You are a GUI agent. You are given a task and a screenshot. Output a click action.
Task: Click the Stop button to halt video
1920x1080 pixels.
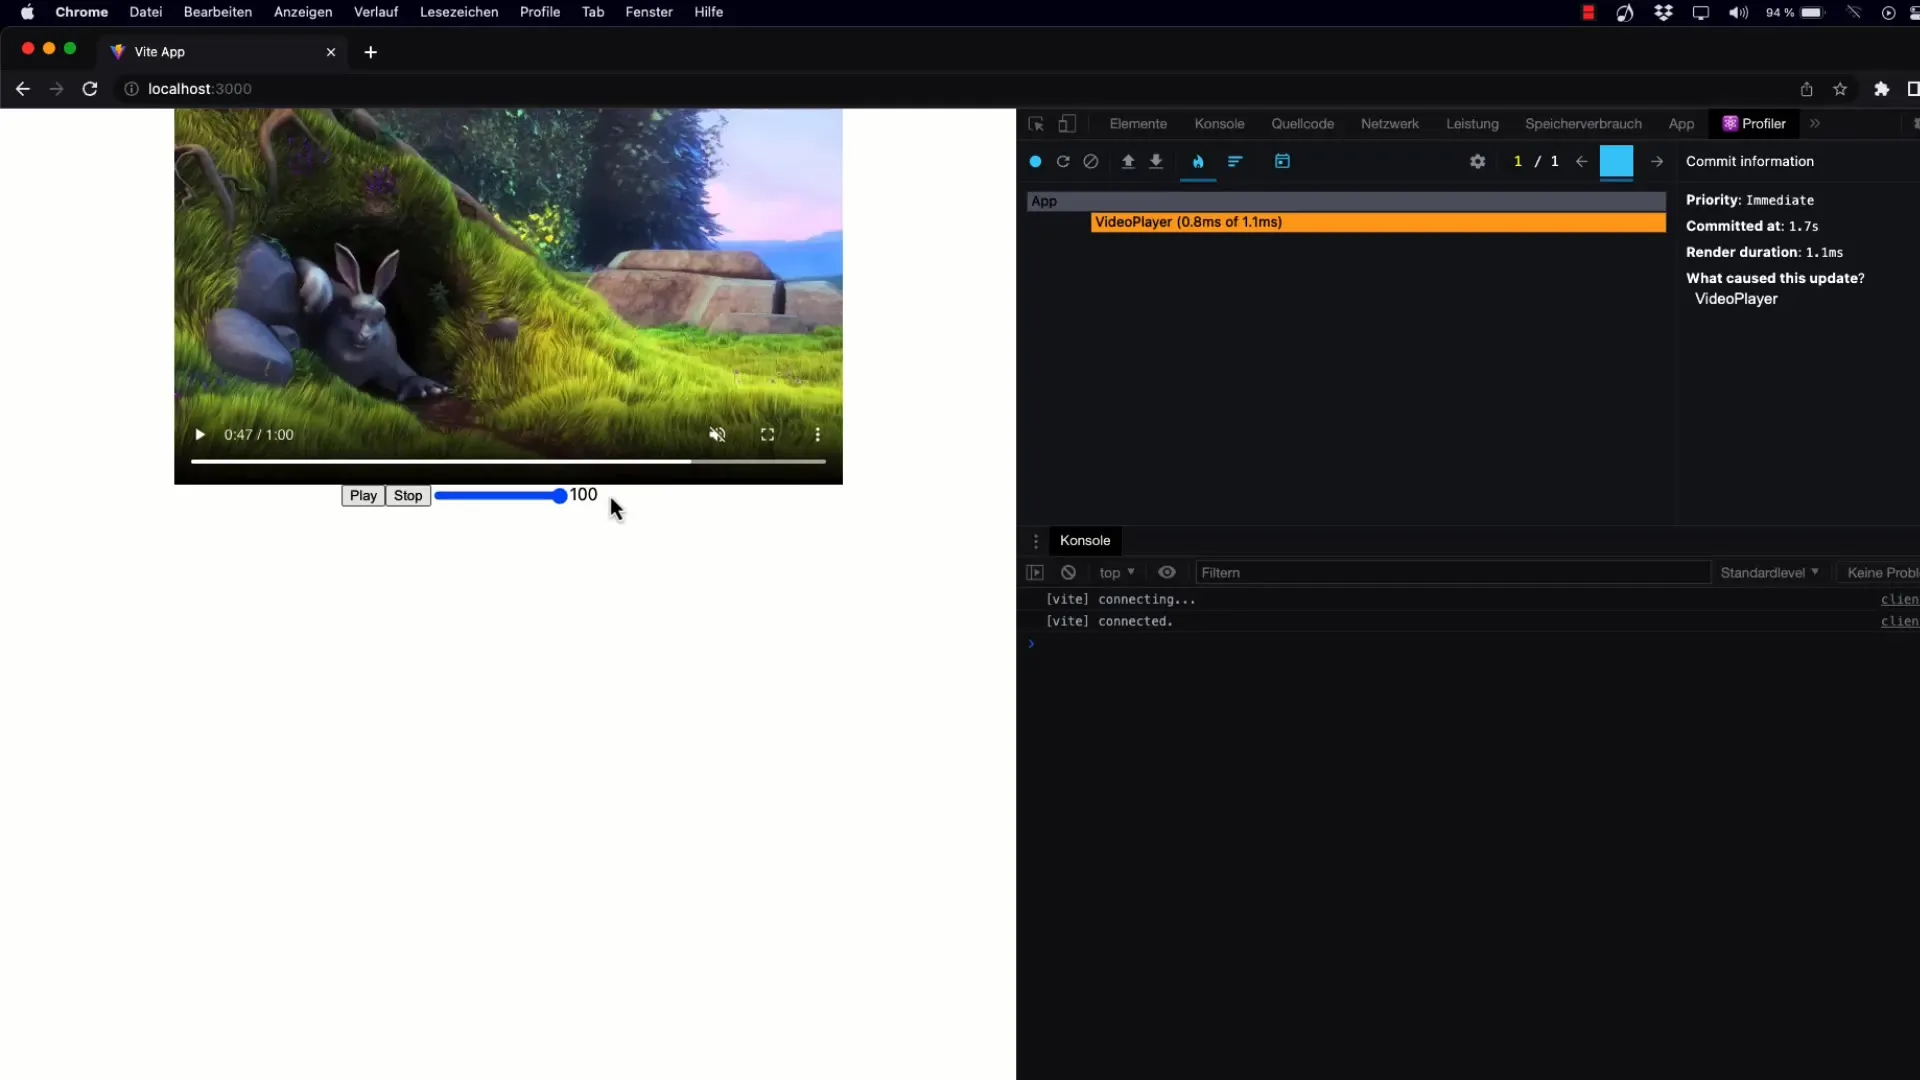(407, 493)
